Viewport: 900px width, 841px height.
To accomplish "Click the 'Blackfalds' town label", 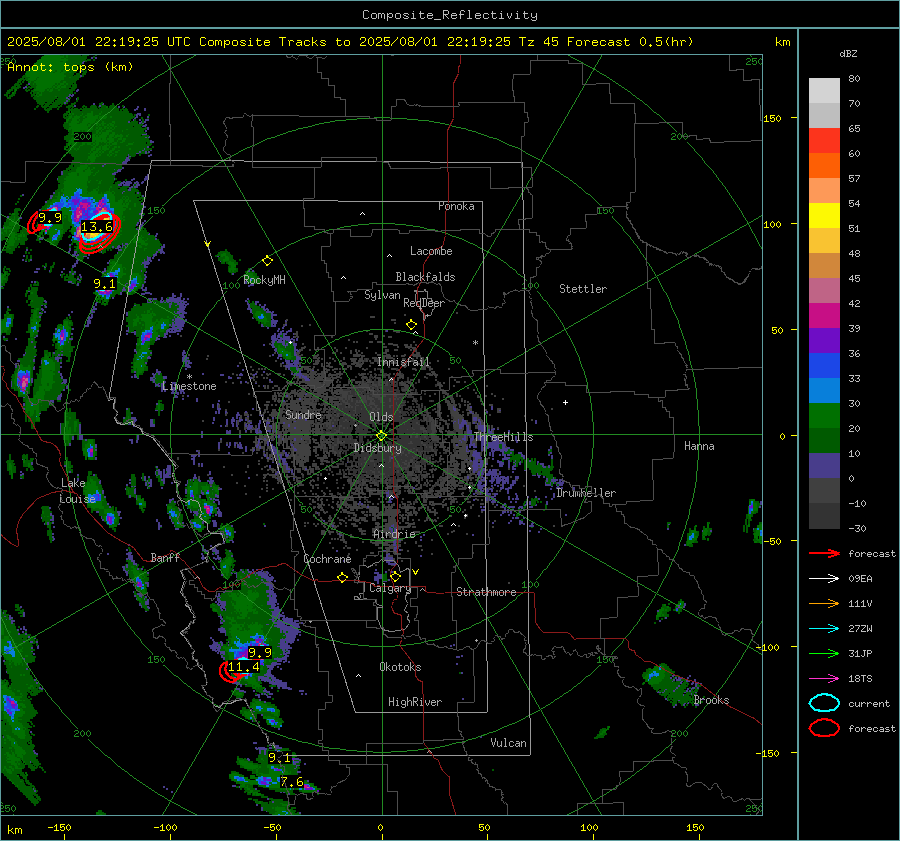I will coord(425,277).
